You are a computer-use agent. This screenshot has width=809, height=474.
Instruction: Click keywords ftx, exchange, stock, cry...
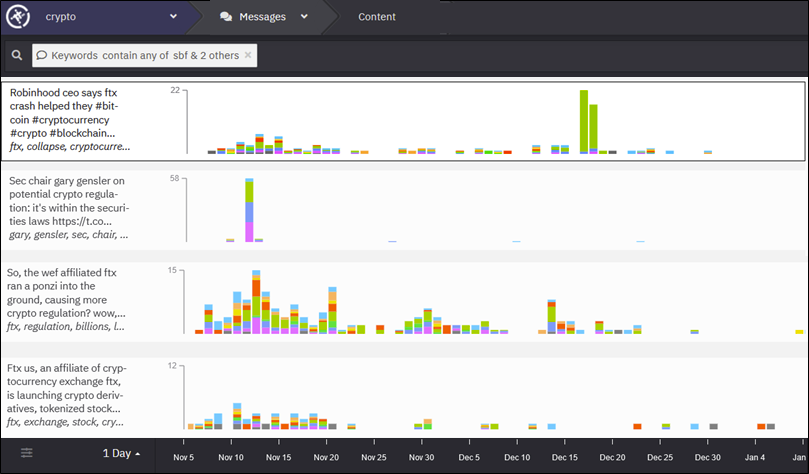tap(66, 422)
